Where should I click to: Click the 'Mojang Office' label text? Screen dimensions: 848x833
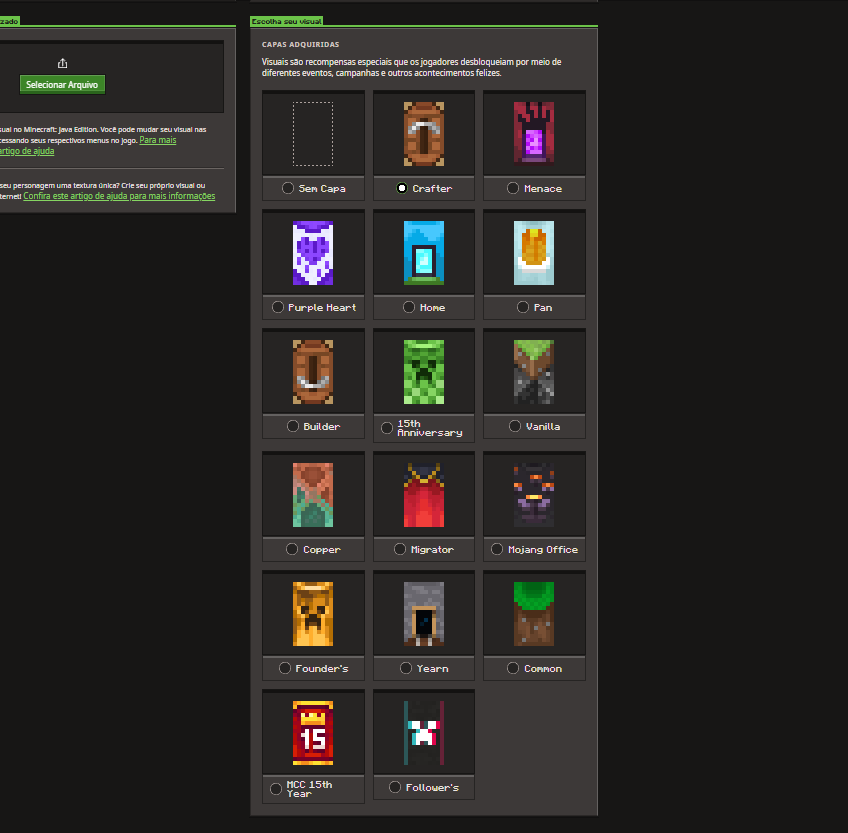(543, 550)
